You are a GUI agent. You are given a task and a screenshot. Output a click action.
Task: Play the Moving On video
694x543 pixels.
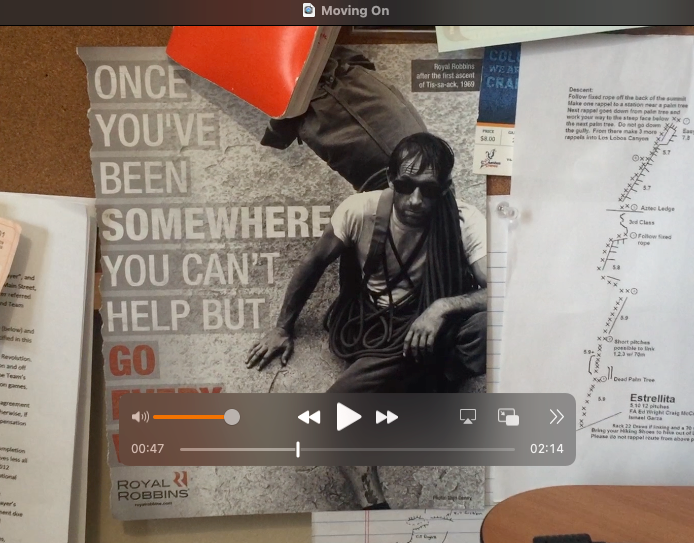click(x=348, y=416)
